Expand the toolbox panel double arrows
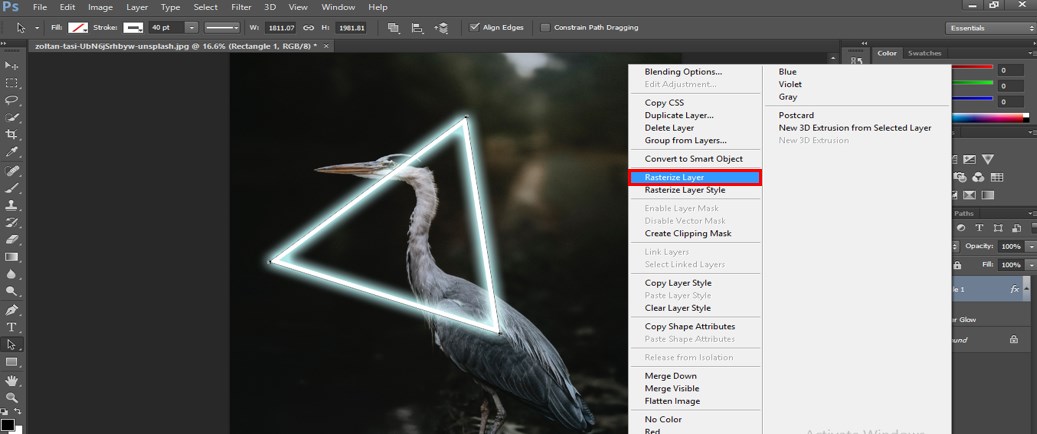 click(4, 44)
